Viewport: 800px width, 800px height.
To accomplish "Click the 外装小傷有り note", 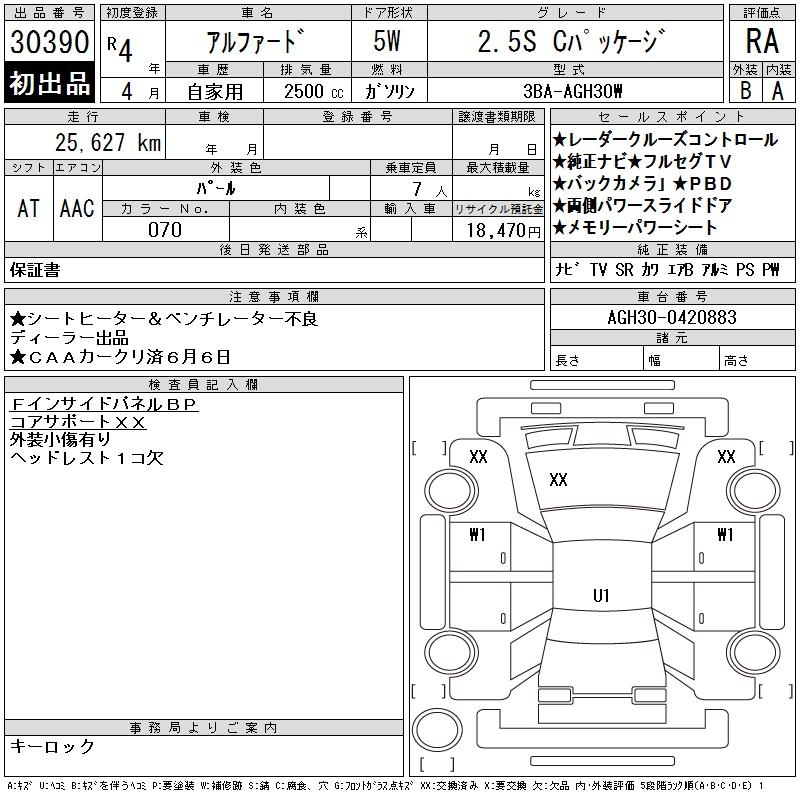I will click(x=60, y=439).
